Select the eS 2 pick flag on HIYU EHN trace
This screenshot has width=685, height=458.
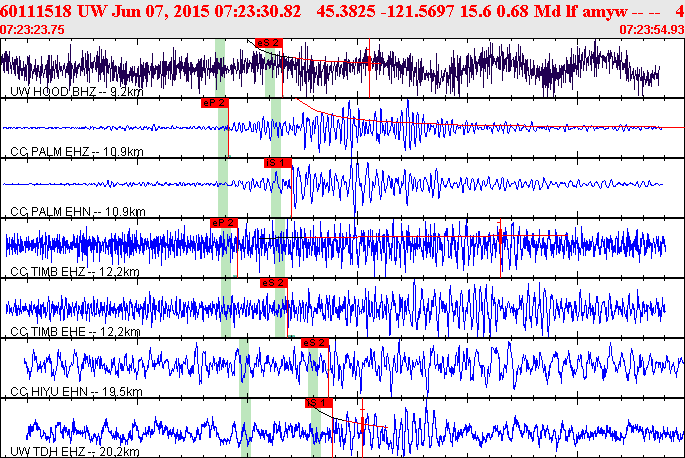315,343
